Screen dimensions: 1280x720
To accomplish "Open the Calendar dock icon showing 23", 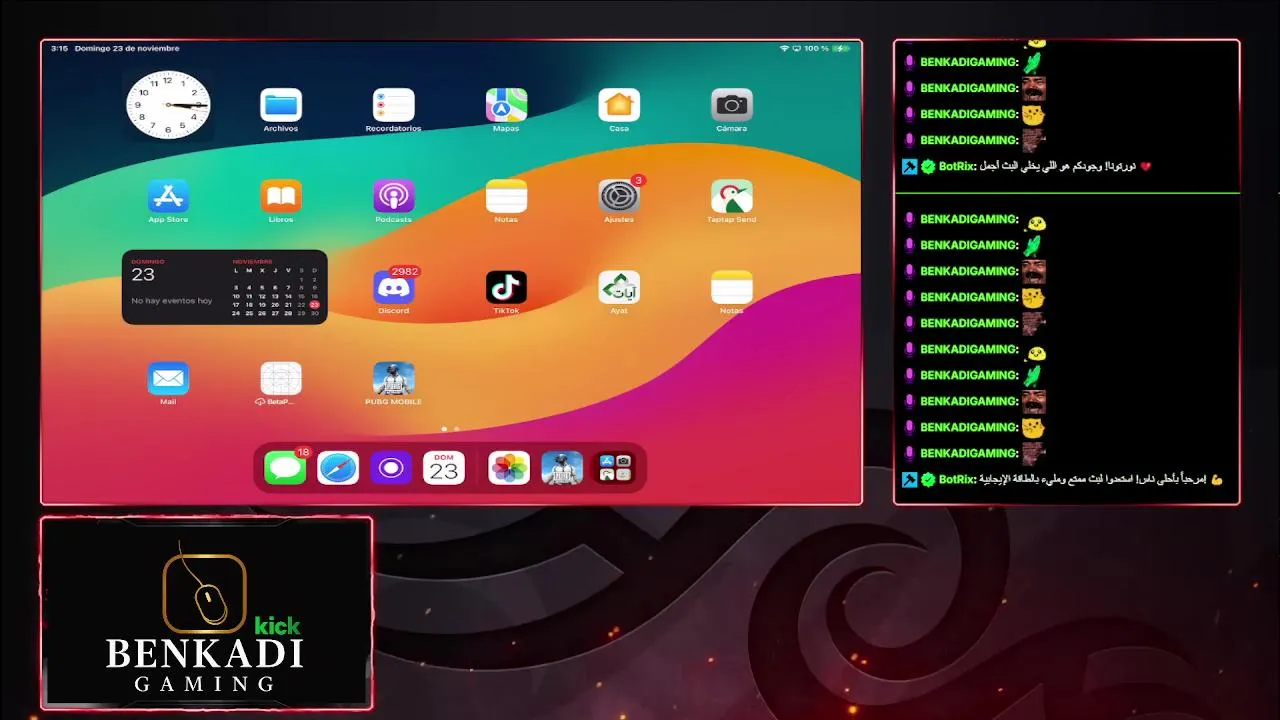I will pos(444,467).
